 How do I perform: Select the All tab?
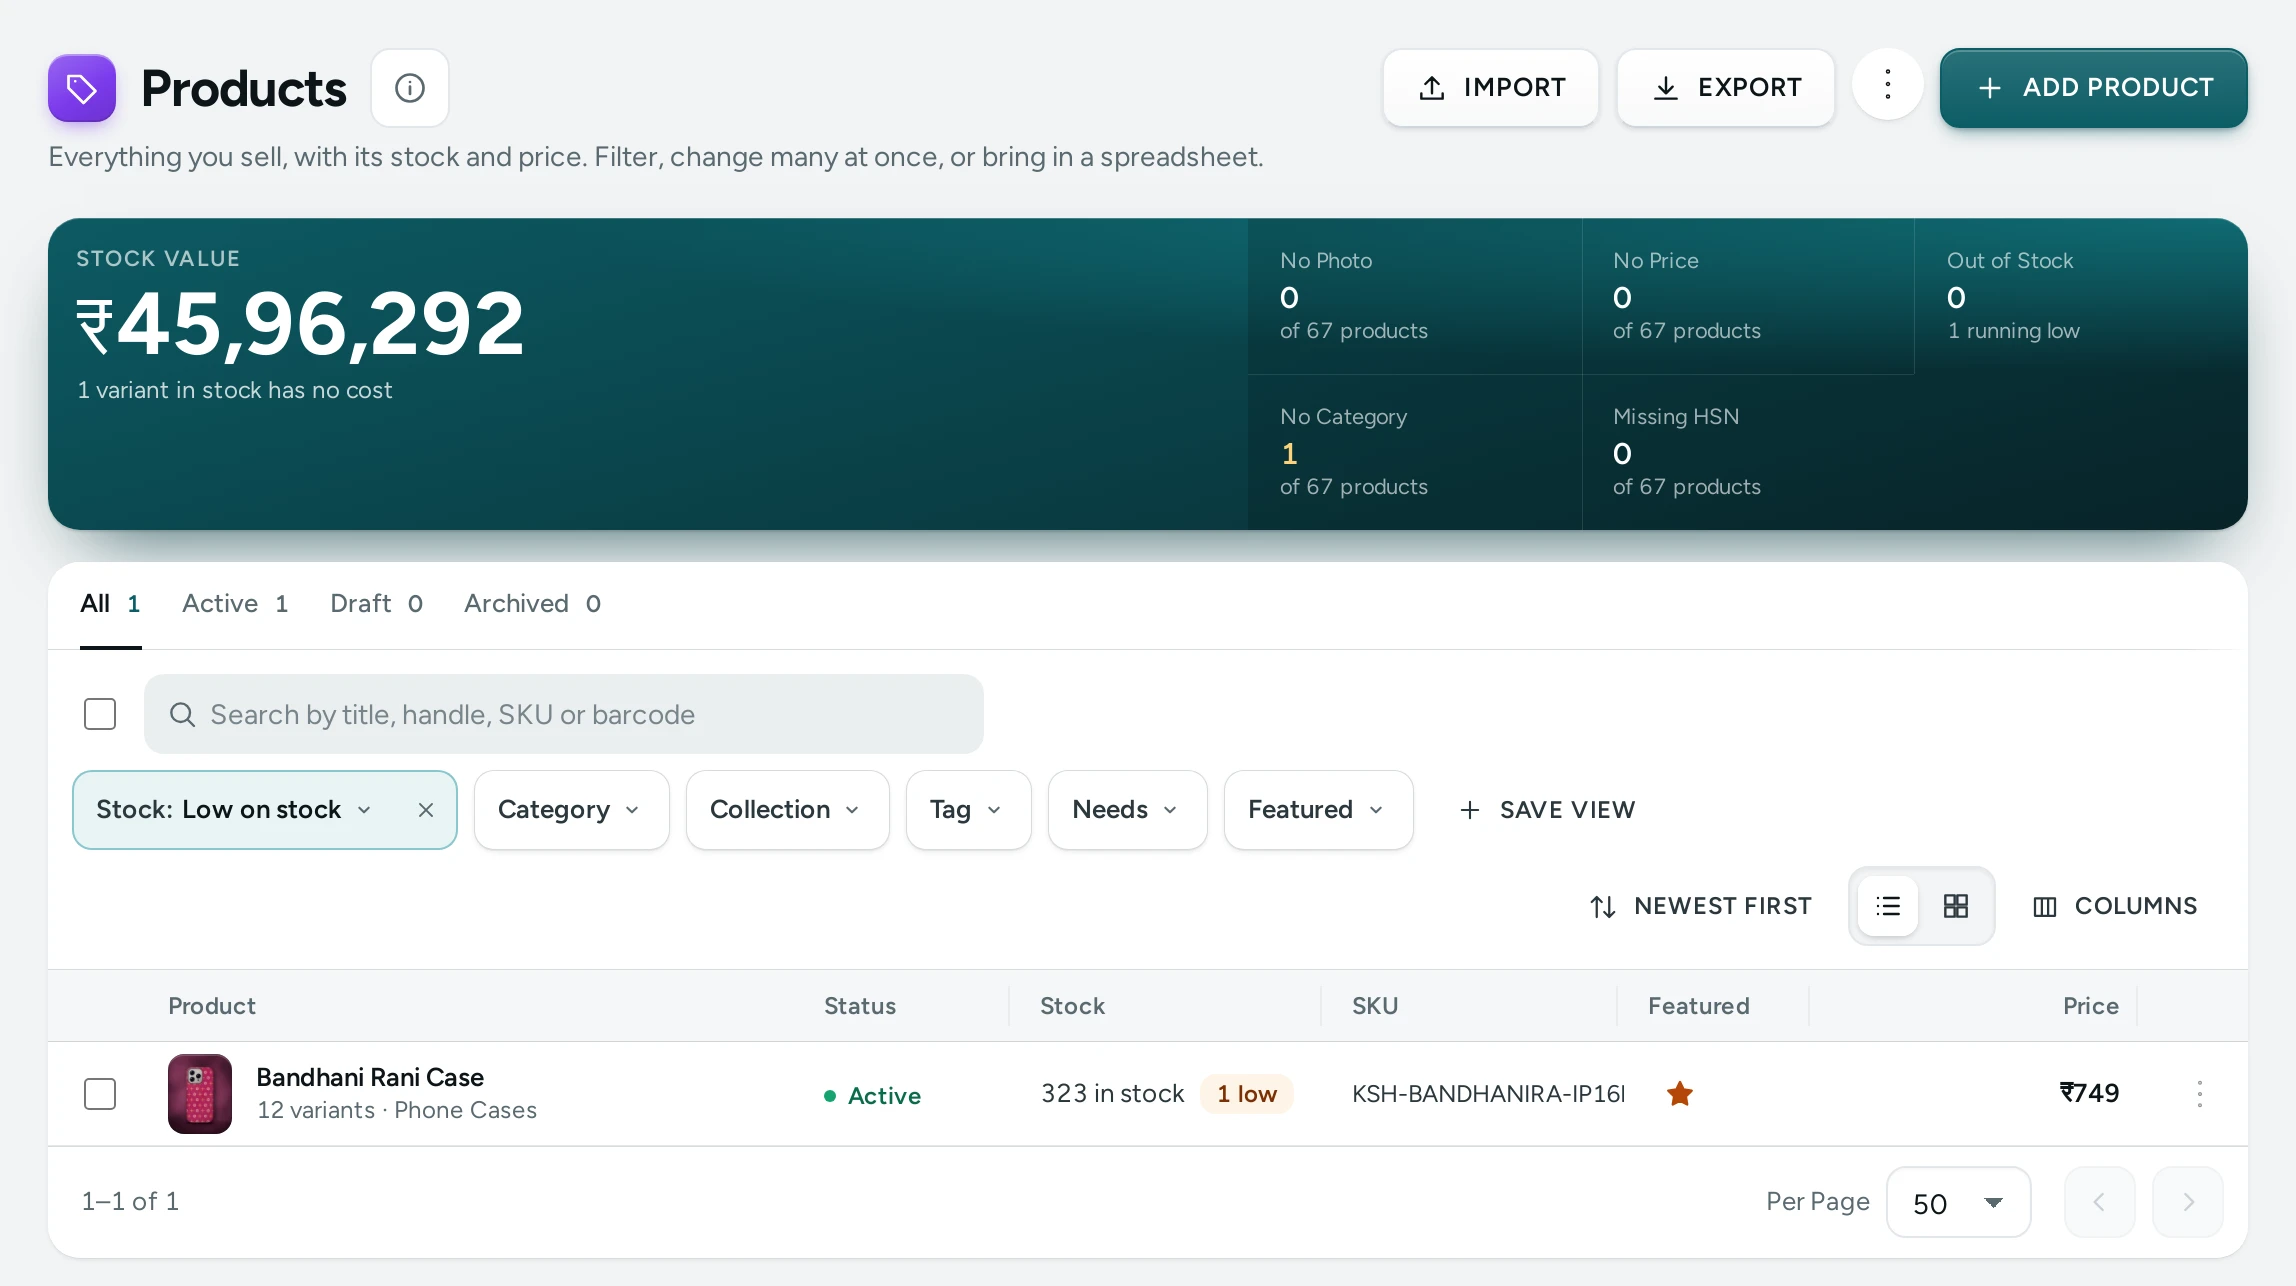[110, 604]
